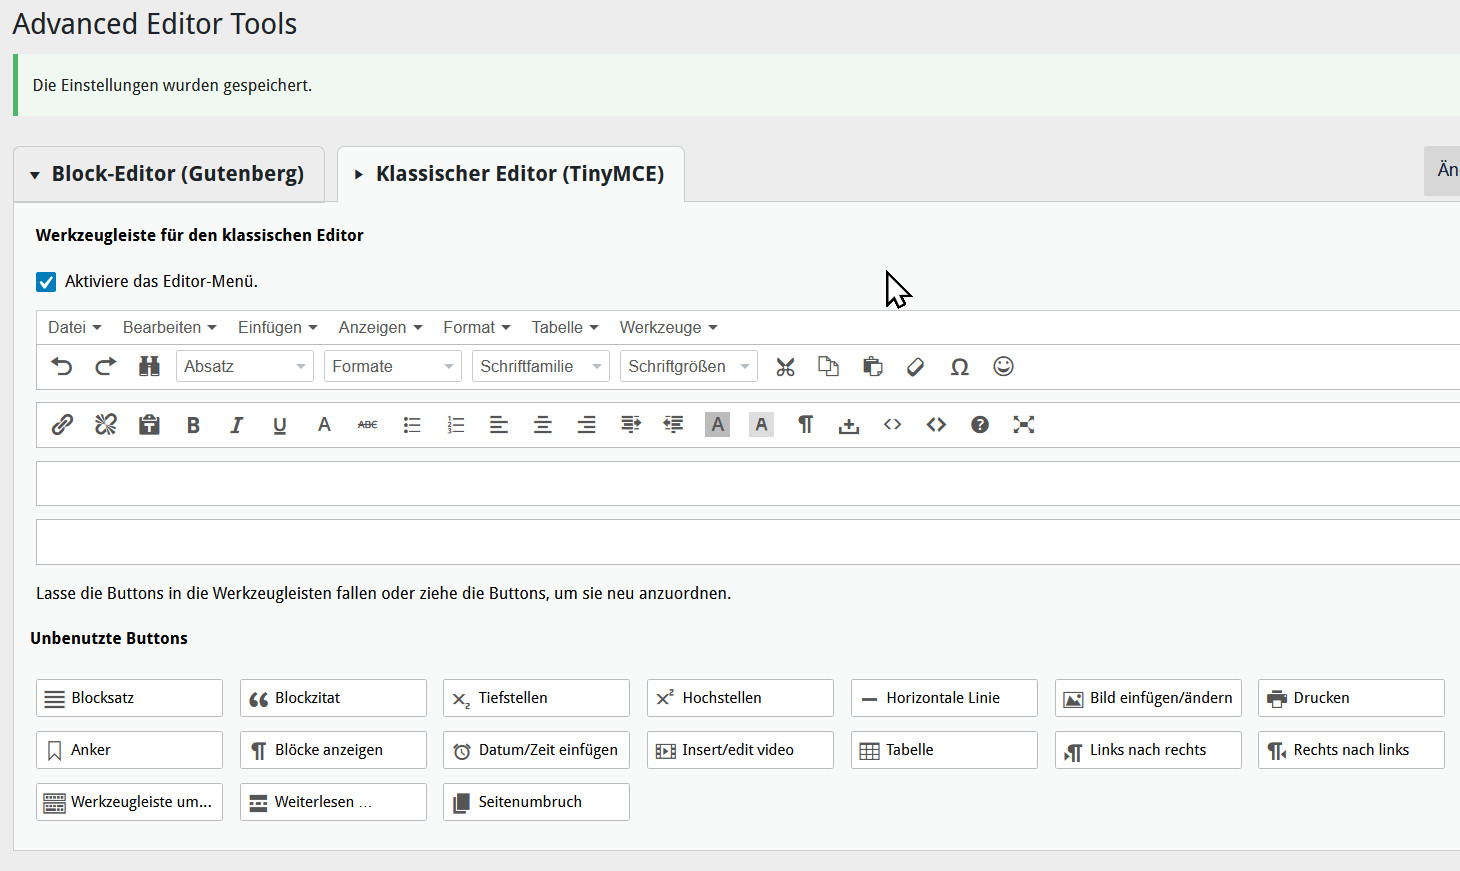Open the Schriftfamilie dropdown
1460x871 pixels.
coord(541,367)
